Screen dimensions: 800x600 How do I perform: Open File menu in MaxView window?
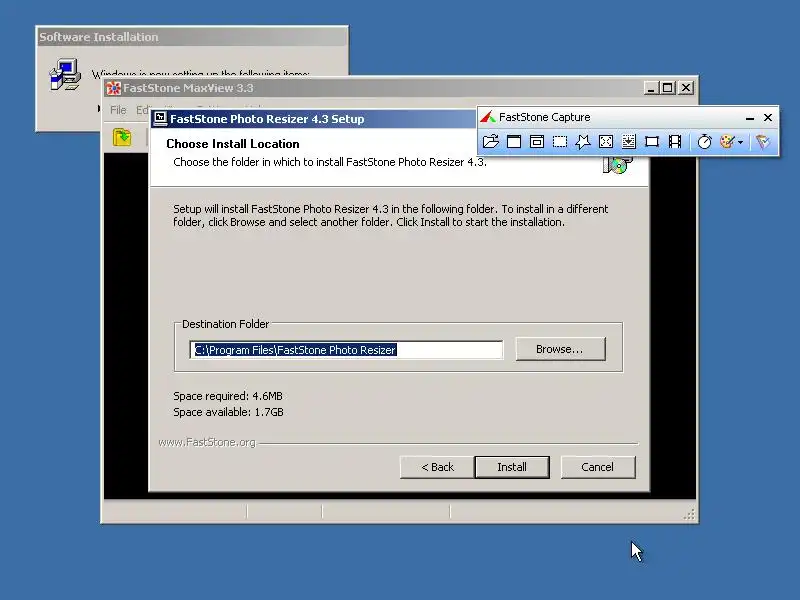118,110
